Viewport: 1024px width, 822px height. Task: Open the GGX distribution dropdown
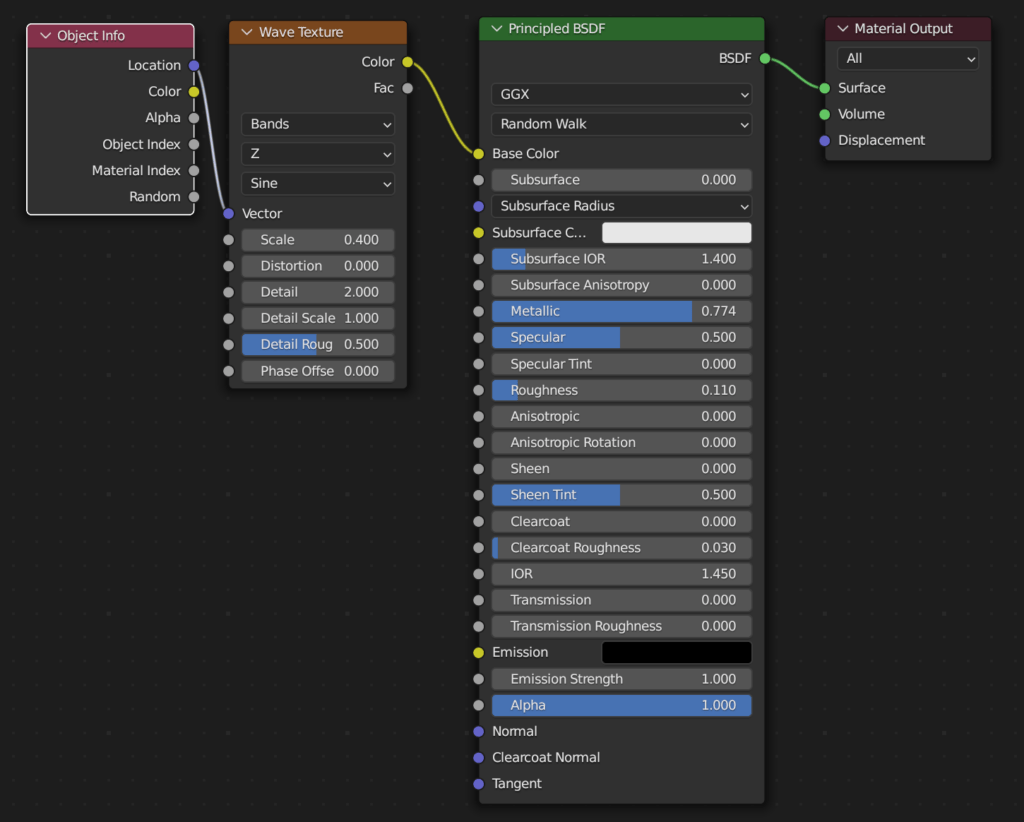click(621, 94)
